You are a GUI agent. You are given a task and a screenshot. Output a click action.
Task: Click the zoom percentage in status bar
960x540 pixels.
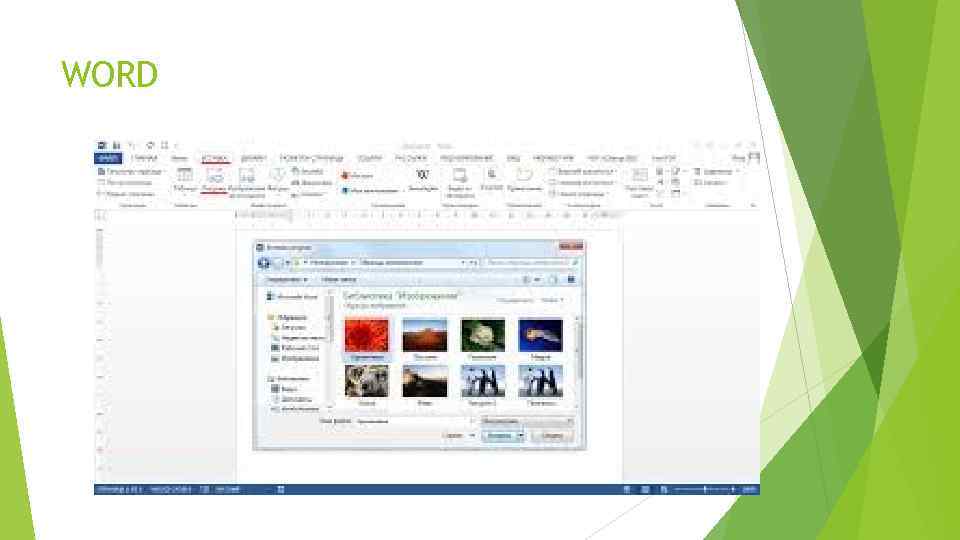pyautogui.click(x=749, y=490)
